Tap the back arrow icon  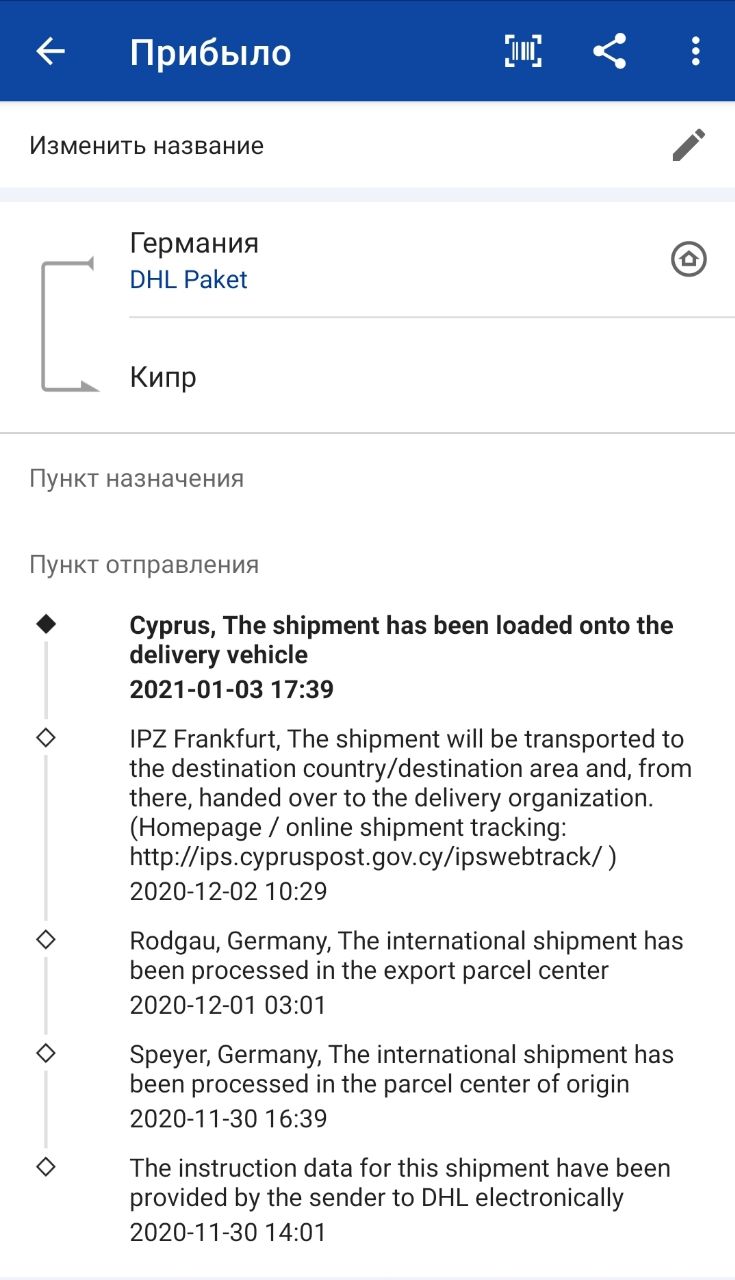coord(50,52)
